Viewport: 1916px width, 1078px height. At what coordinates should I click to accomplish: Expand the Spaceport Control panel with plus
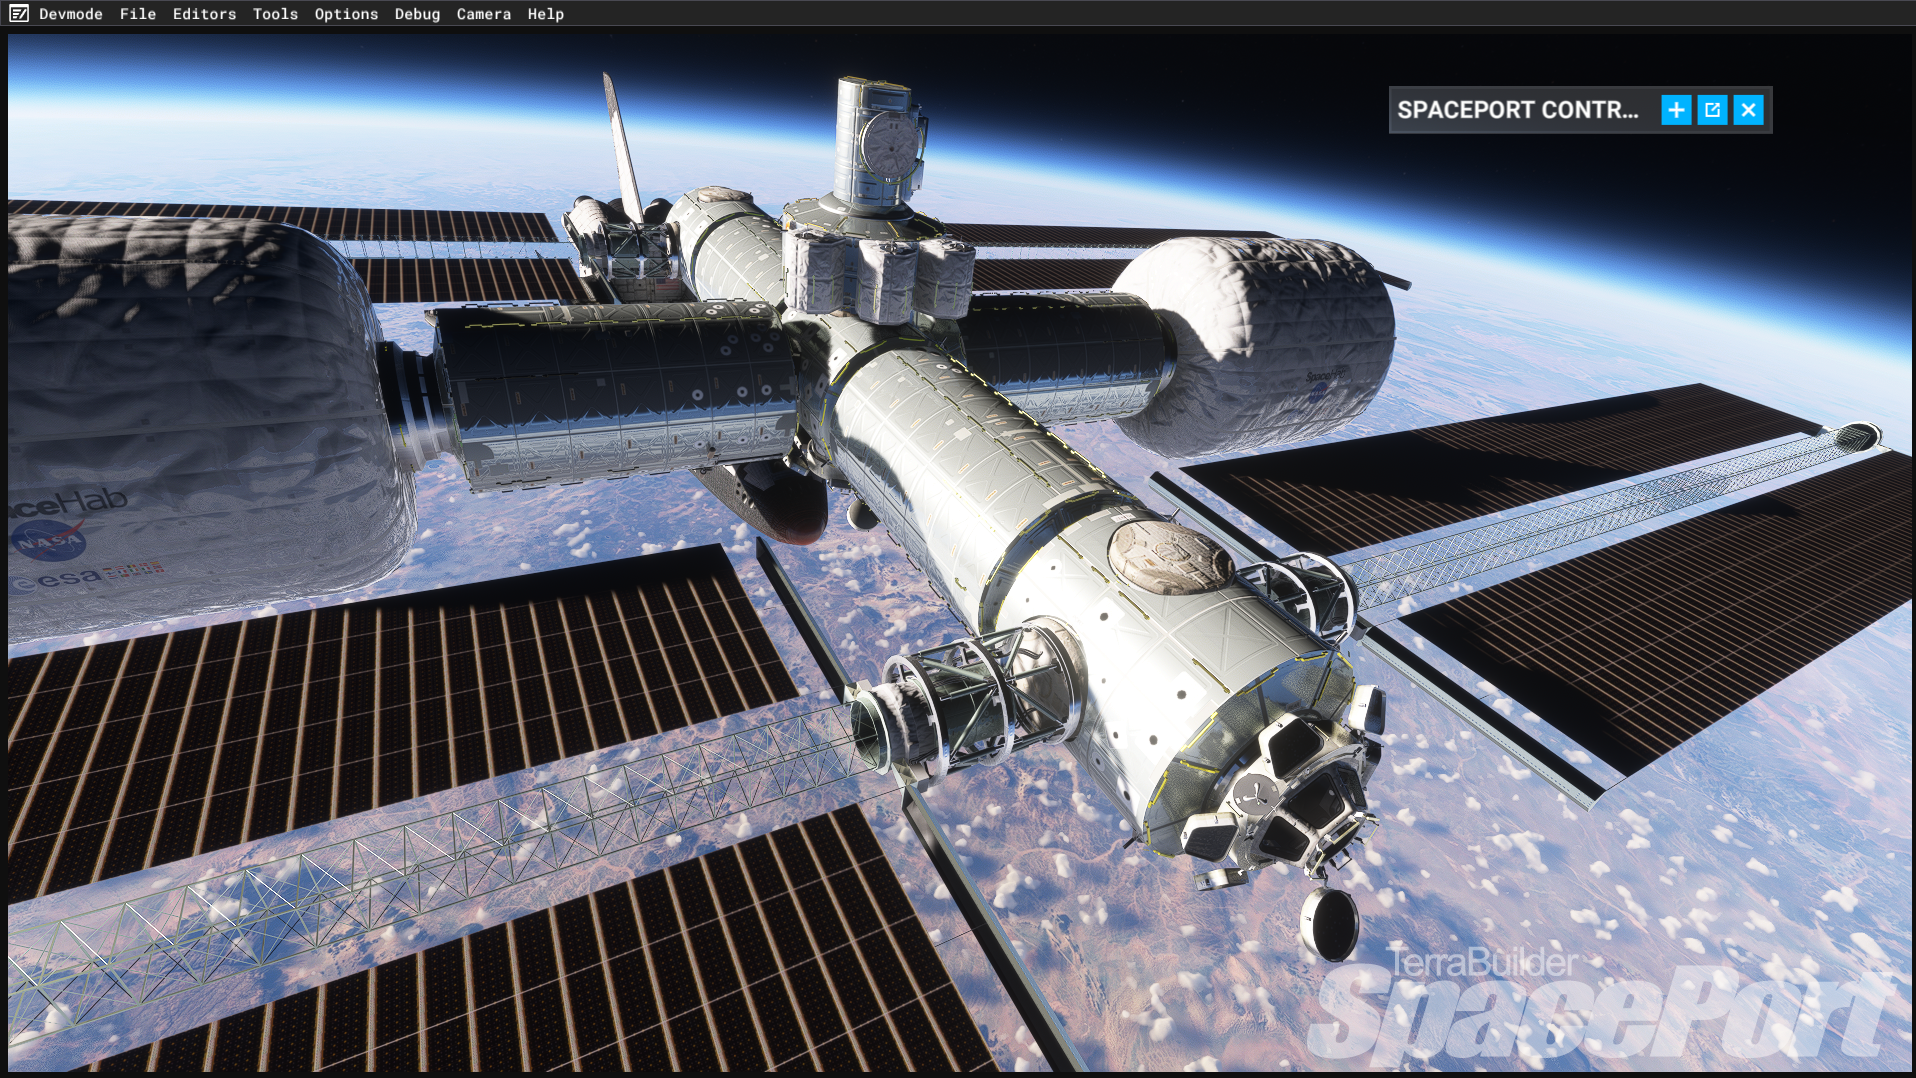[1676, 110]
